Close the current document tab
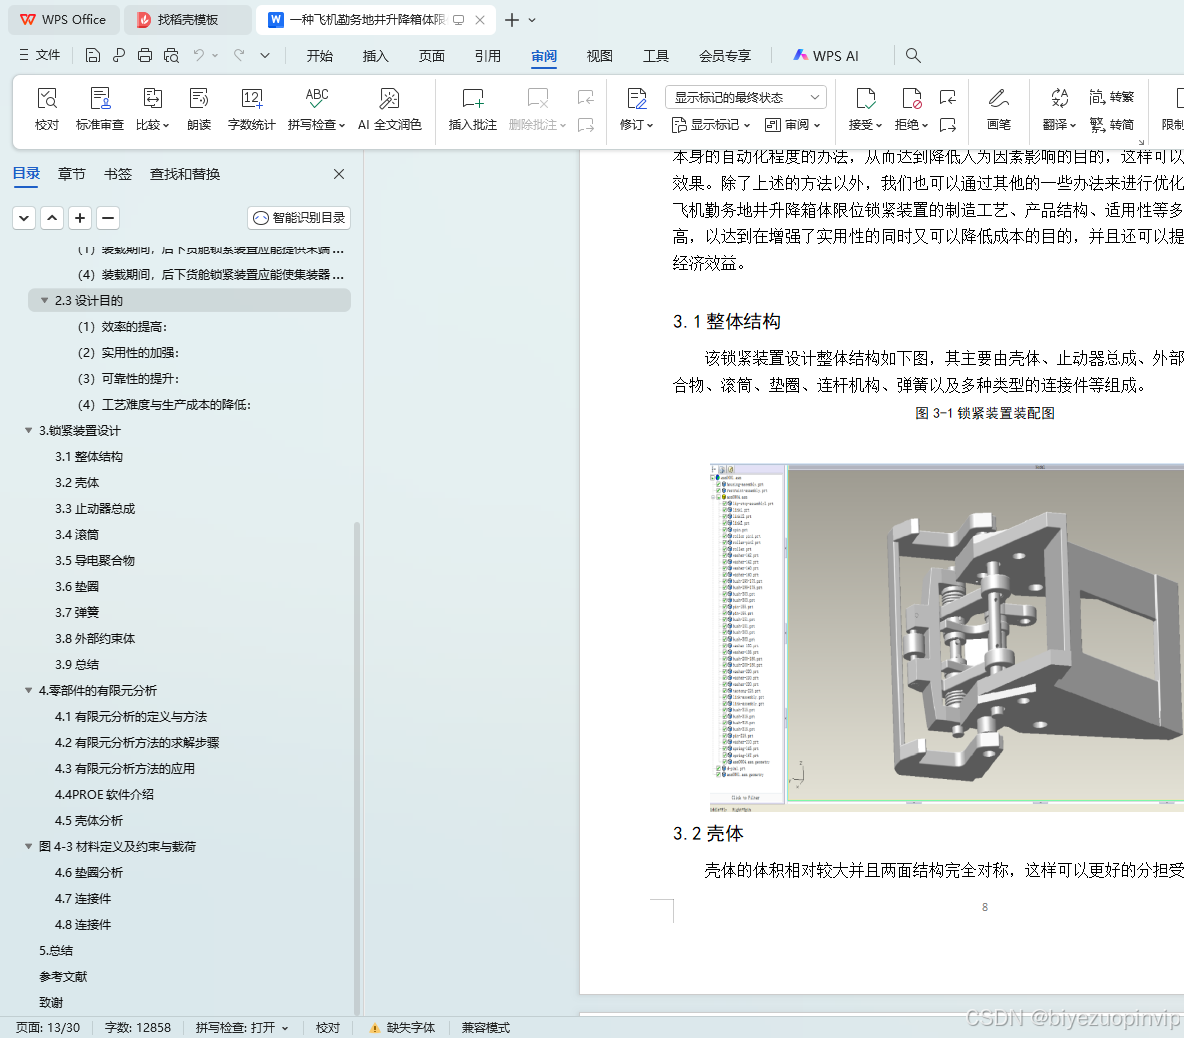 pyautogui.click(x=479, y=20)
